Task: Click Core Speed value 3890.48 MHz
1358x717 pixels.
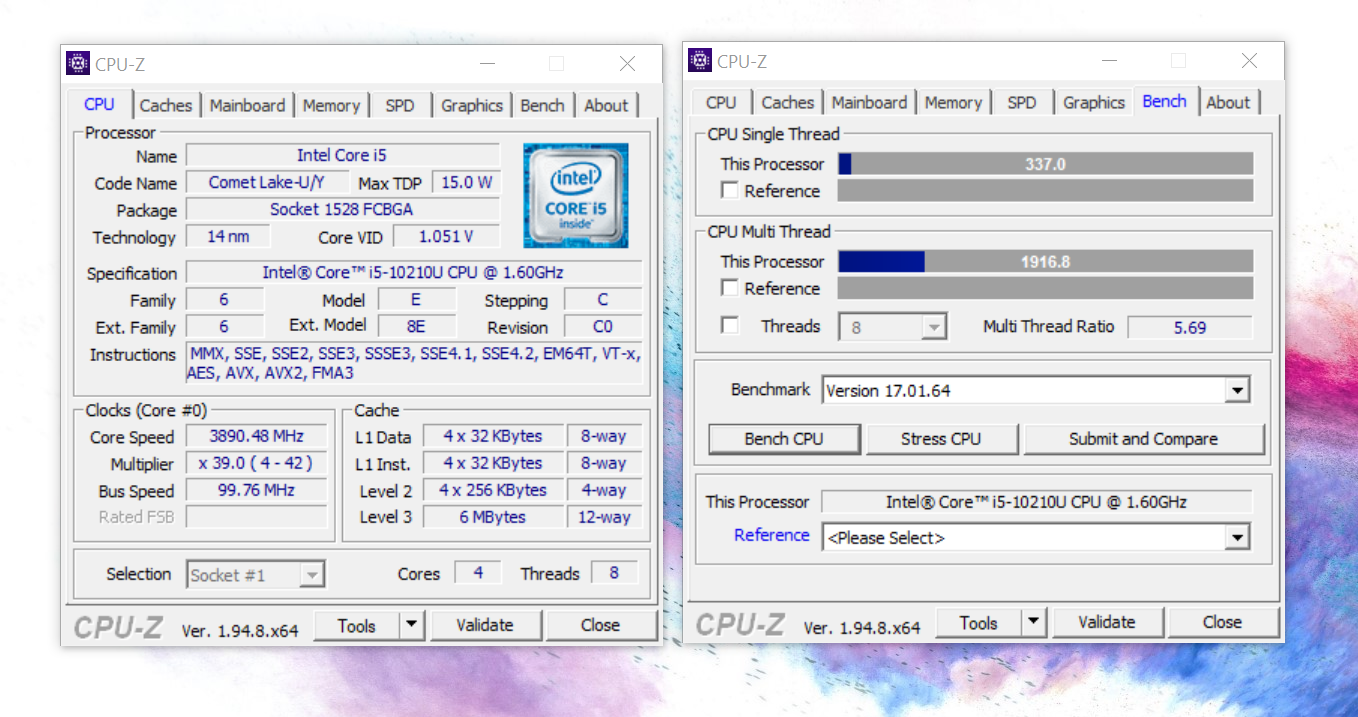Action: (255, 436)
